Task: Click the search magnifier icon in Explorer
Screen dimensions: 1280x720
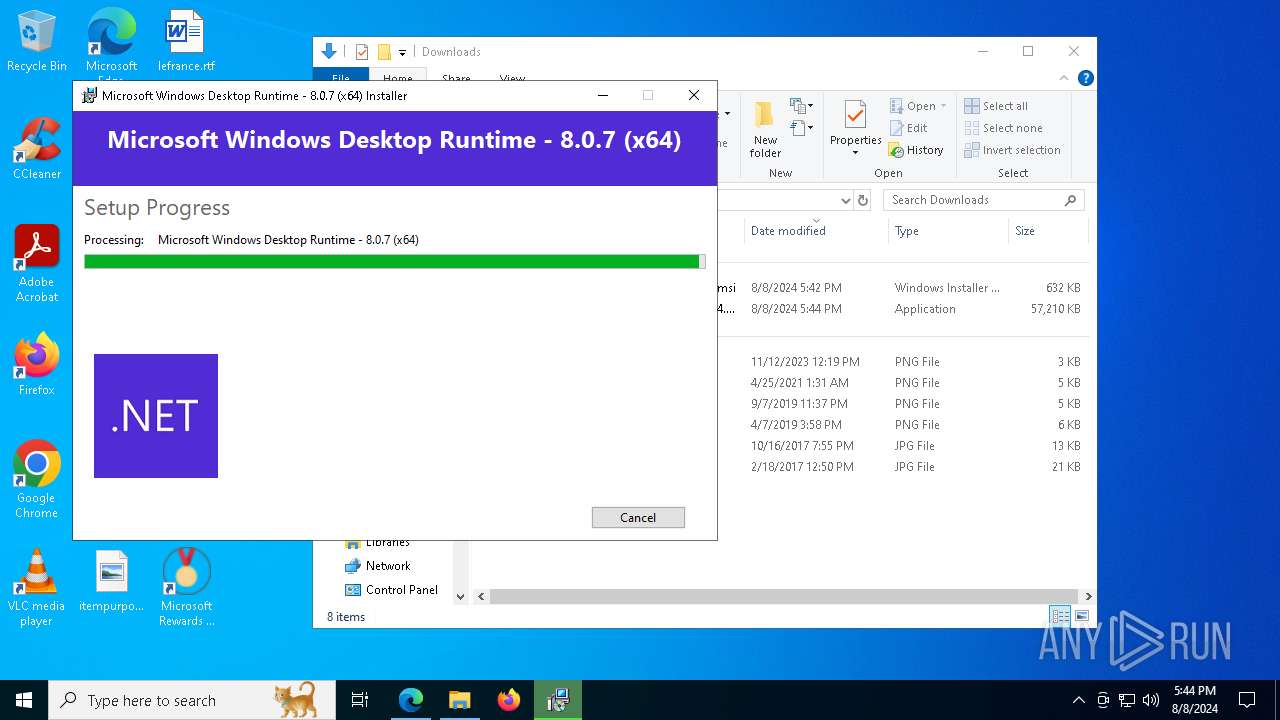Action: click(x=1070, y=200)
